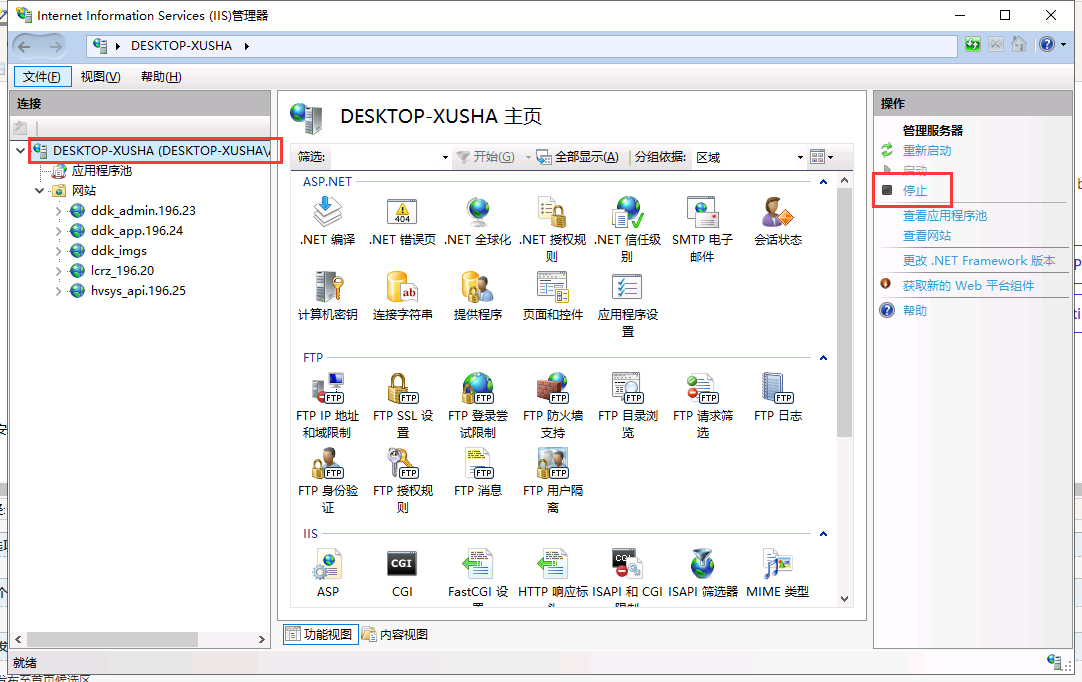Open the MIME 类型 icon
Viewport: 1082px width, 682px height.
pyautogui.click(x=778, y=564)
